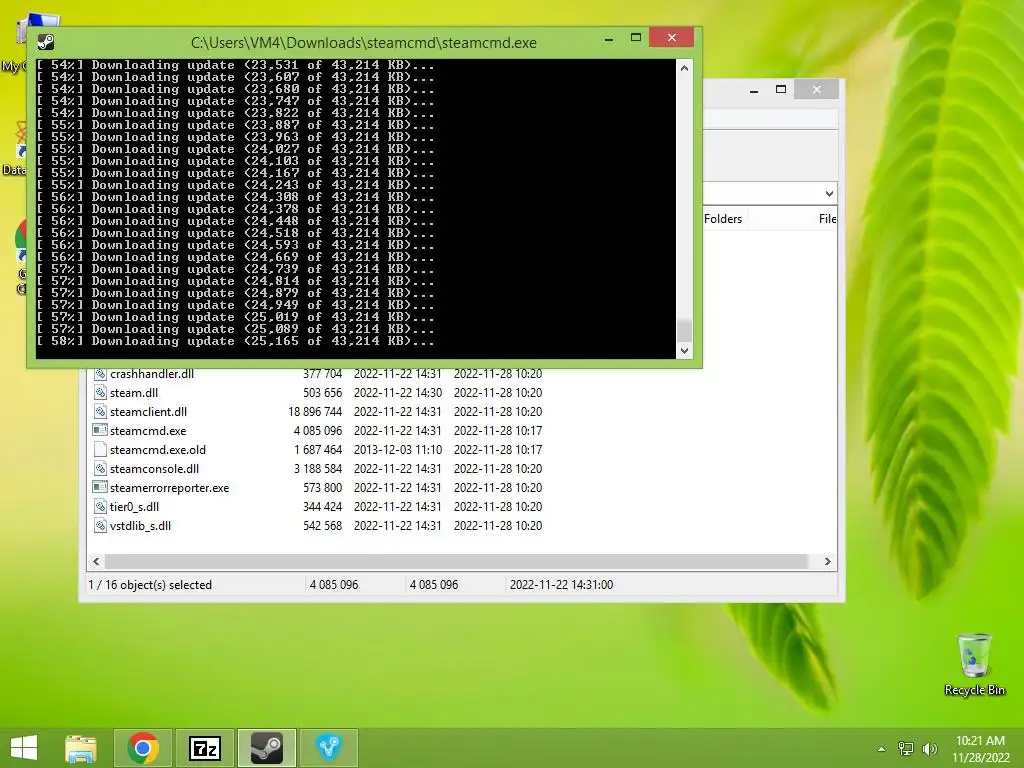Minimize the 7-Zip window behind the console
Screen dimensions: 1024x768
(x=754, y=90)
